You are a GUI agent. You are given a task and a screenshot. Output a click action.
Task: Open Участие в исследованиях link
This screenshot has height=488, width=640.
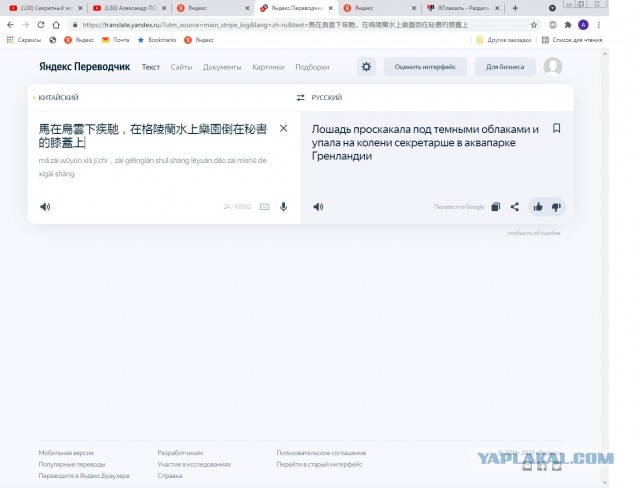coord(194,464)
